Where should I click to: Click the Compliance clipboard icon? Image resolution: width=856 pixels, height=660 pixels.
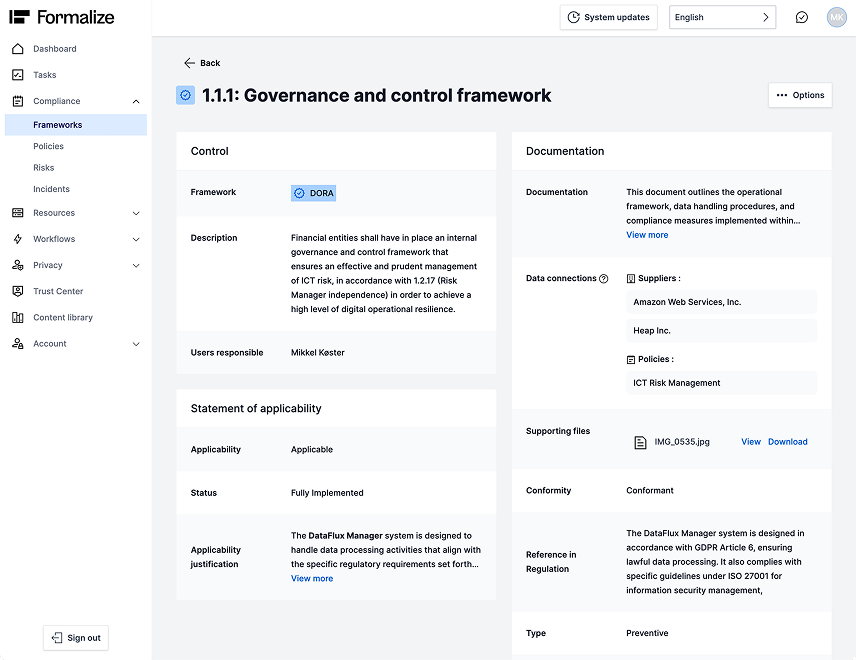point(17,101)
